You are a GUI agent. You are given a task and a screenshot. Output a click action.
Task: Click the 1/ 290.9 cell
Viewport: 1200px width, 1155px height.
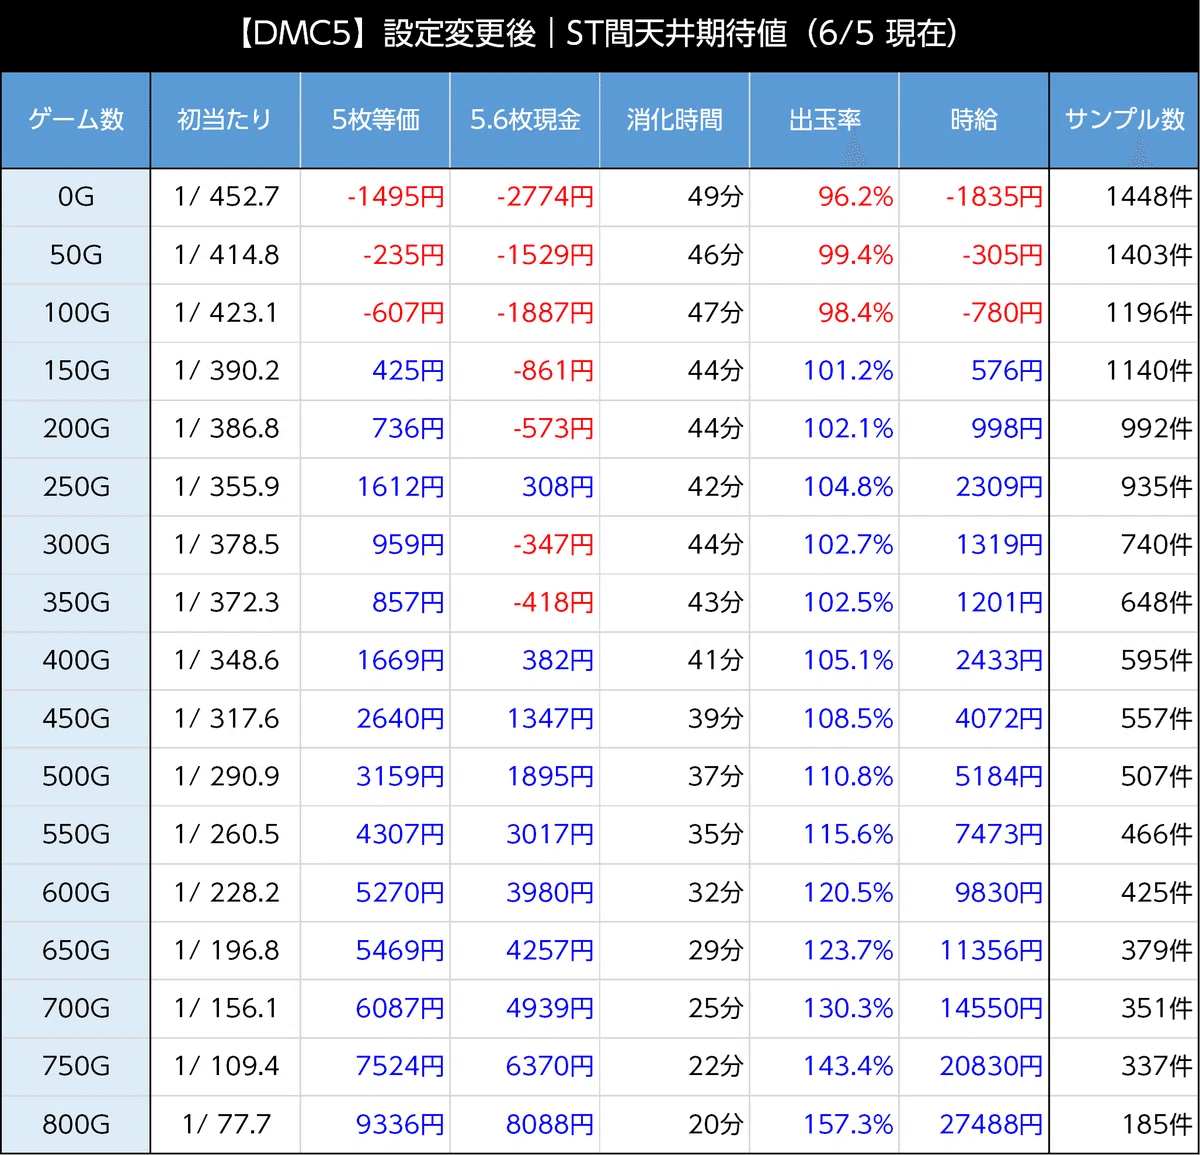tap(226, 777)
